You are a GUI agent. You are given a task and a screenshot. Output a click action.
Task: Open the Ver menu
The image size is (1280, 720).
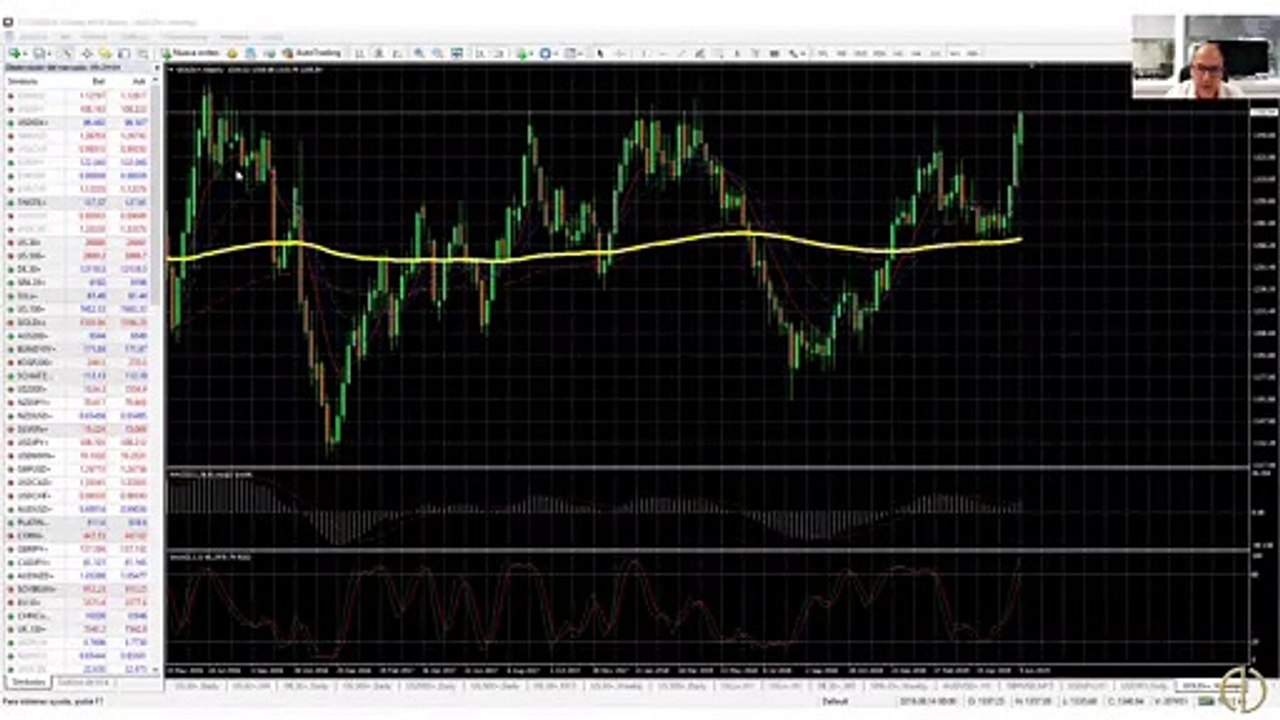pyautogui.click(x=64, y=37)
